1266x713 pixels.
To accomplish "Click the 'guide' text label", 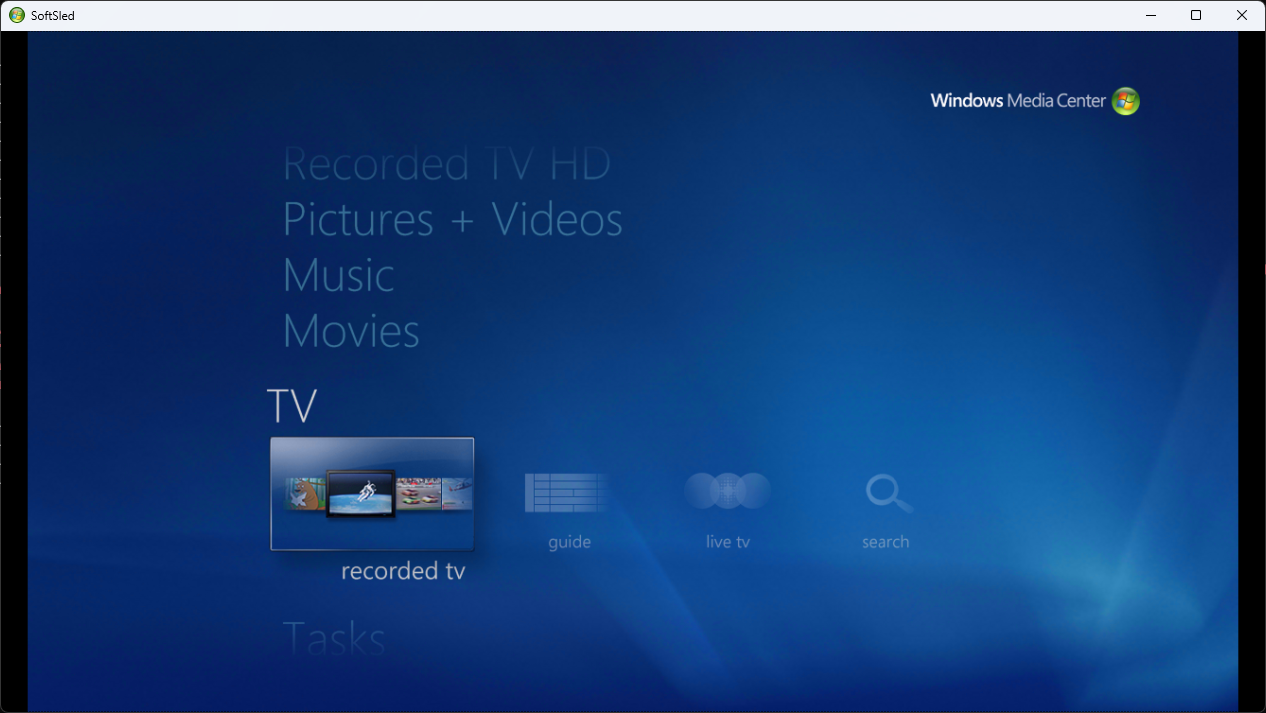I will pos(570,542).
